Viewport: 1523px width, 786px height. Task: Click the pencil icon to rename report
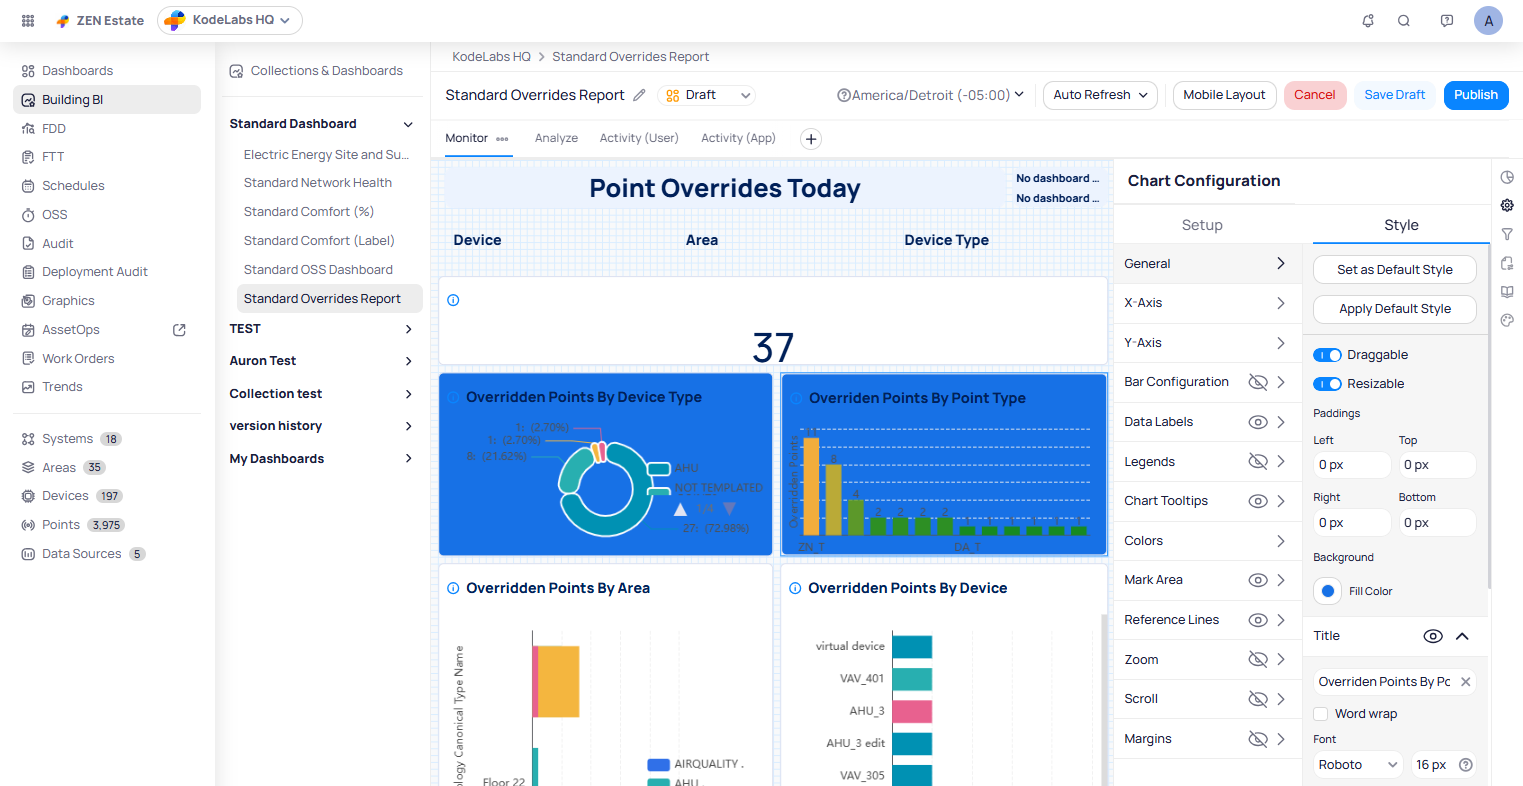click(x=640, y=95)
